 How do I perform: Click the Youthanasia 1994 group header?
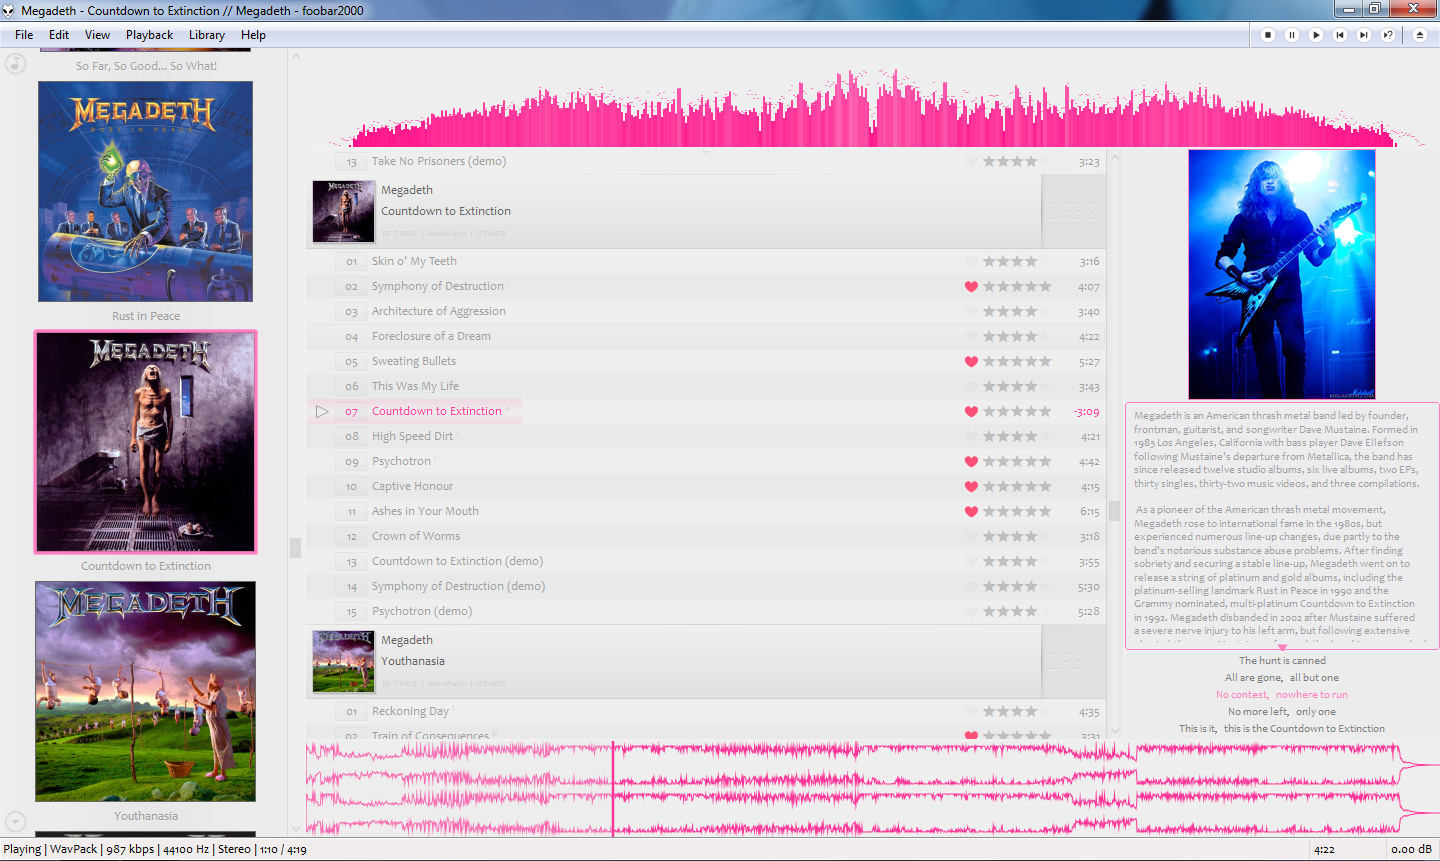[706, 661]
